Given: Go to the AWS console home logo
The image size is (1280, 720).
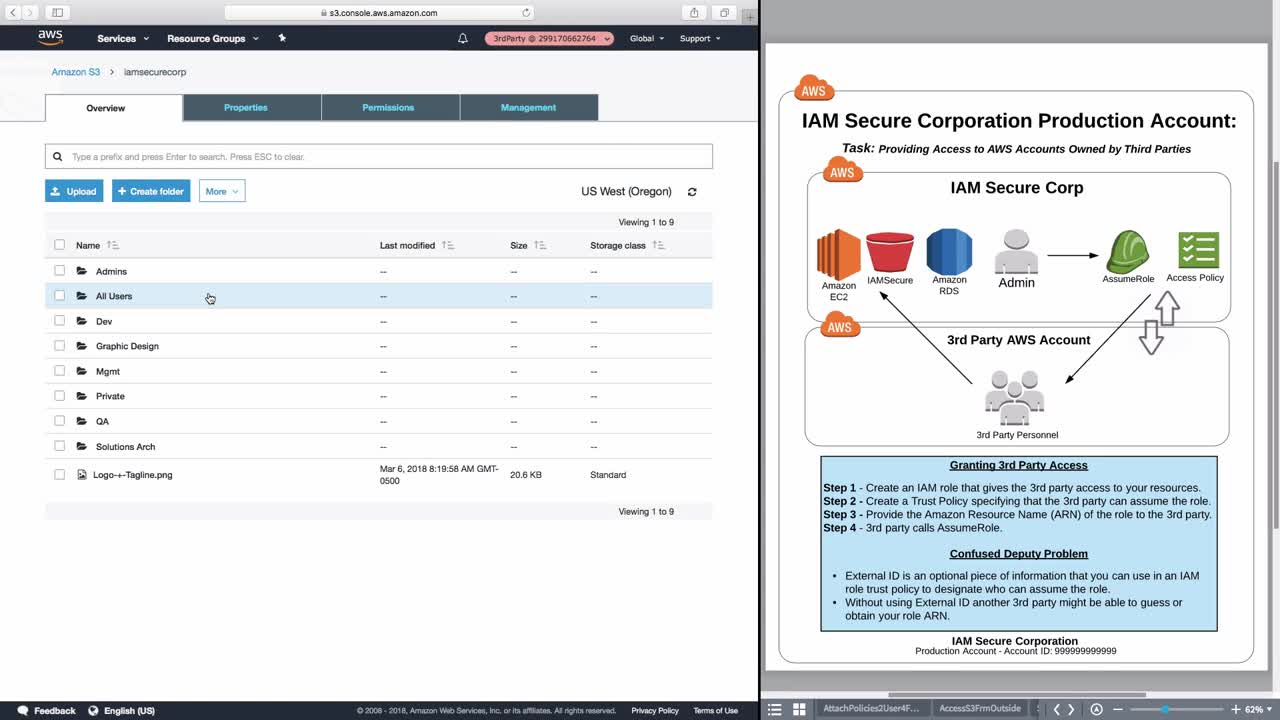Looking at the screenshot, I should click(50, 38).
